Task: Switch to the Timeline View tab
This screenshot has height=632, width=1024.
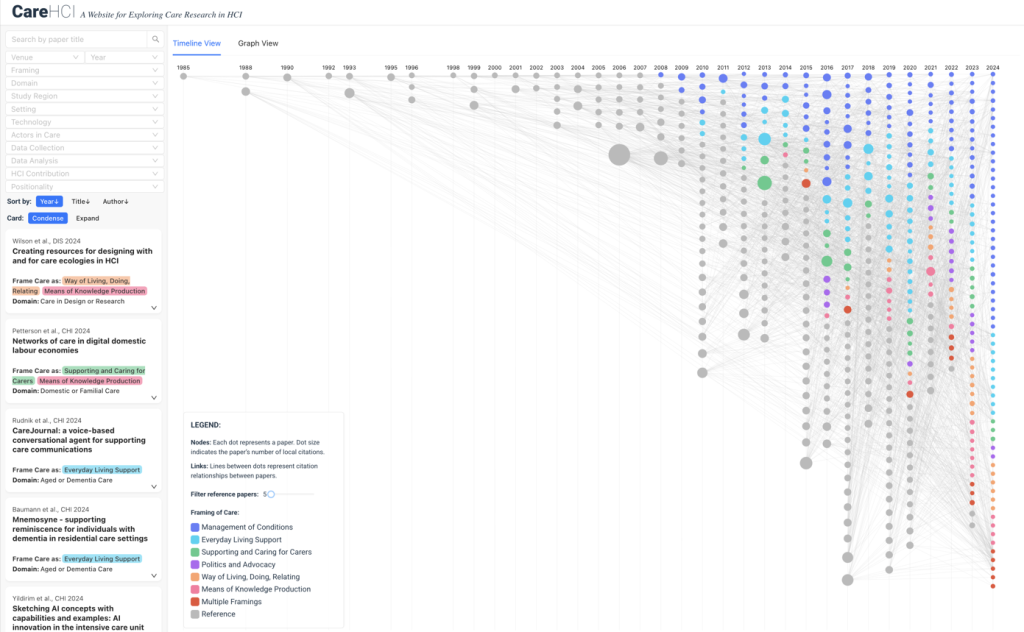Action: 197,44
